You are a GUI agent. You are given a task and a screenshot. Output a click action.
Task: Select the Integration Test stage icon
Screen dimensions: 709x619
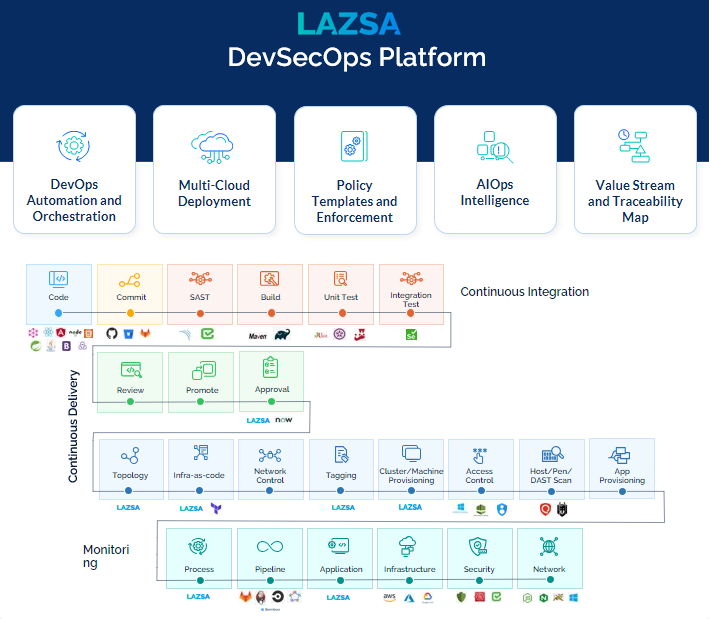point(411,278)
